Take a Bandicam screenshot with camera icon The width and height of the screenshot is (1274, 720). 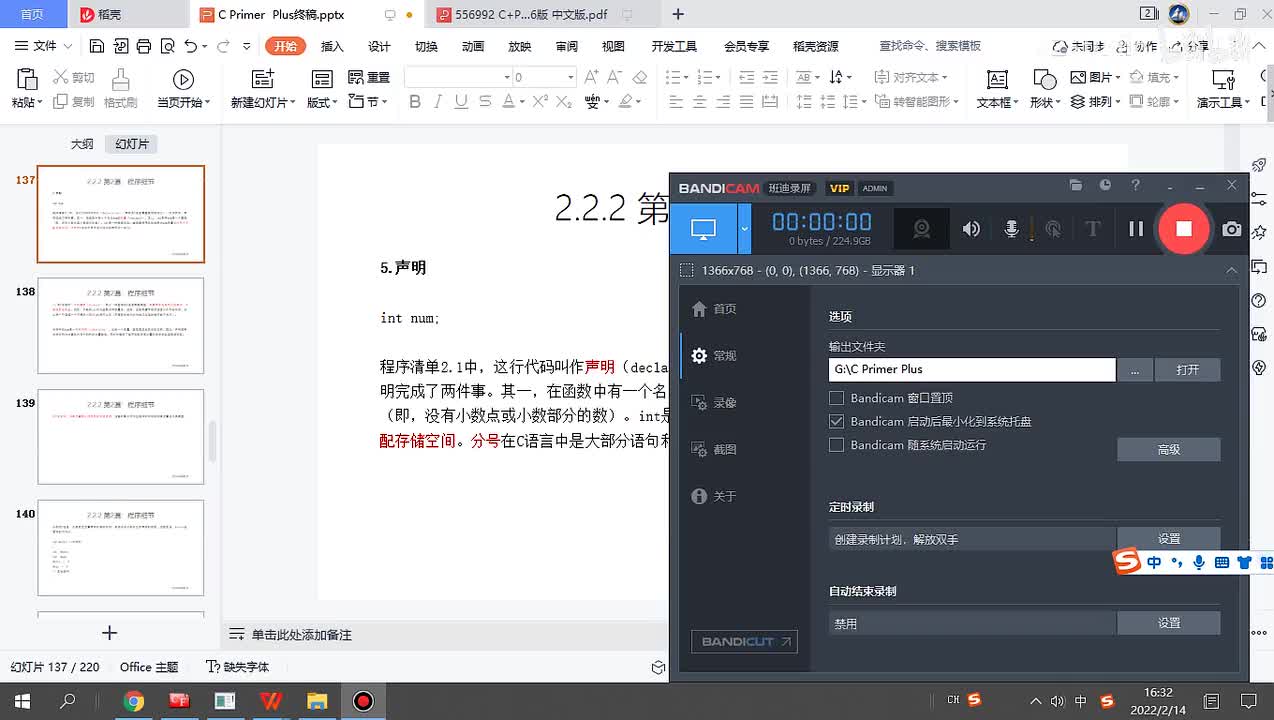coord(1232,229)
